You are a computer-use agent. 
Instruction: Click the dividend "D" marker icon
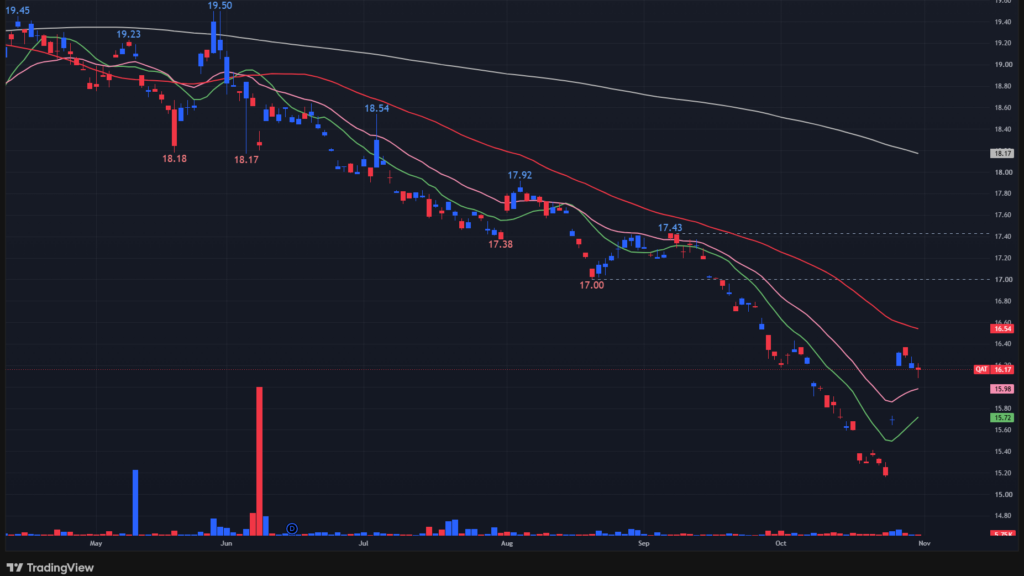(292, 528)
